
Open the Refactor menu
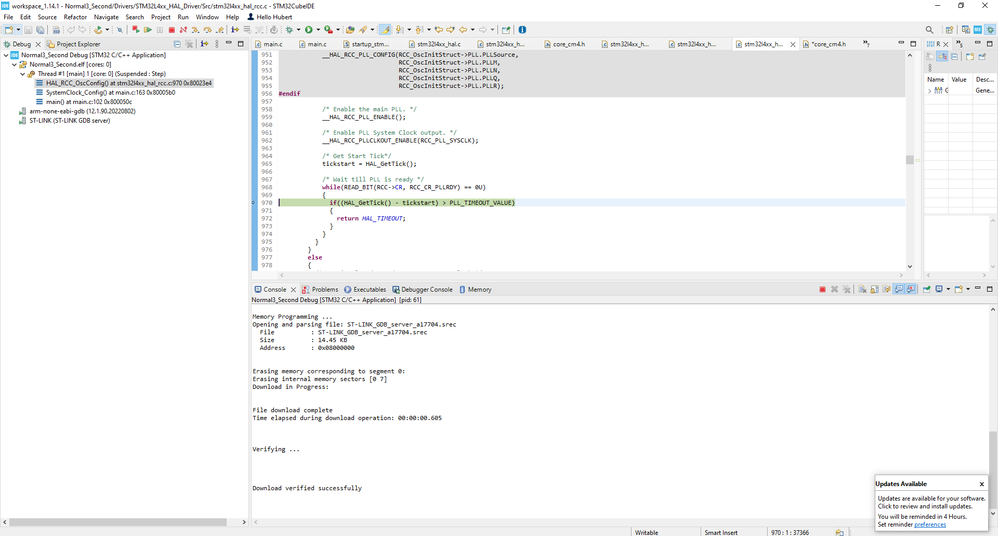(x=75, y=17)
